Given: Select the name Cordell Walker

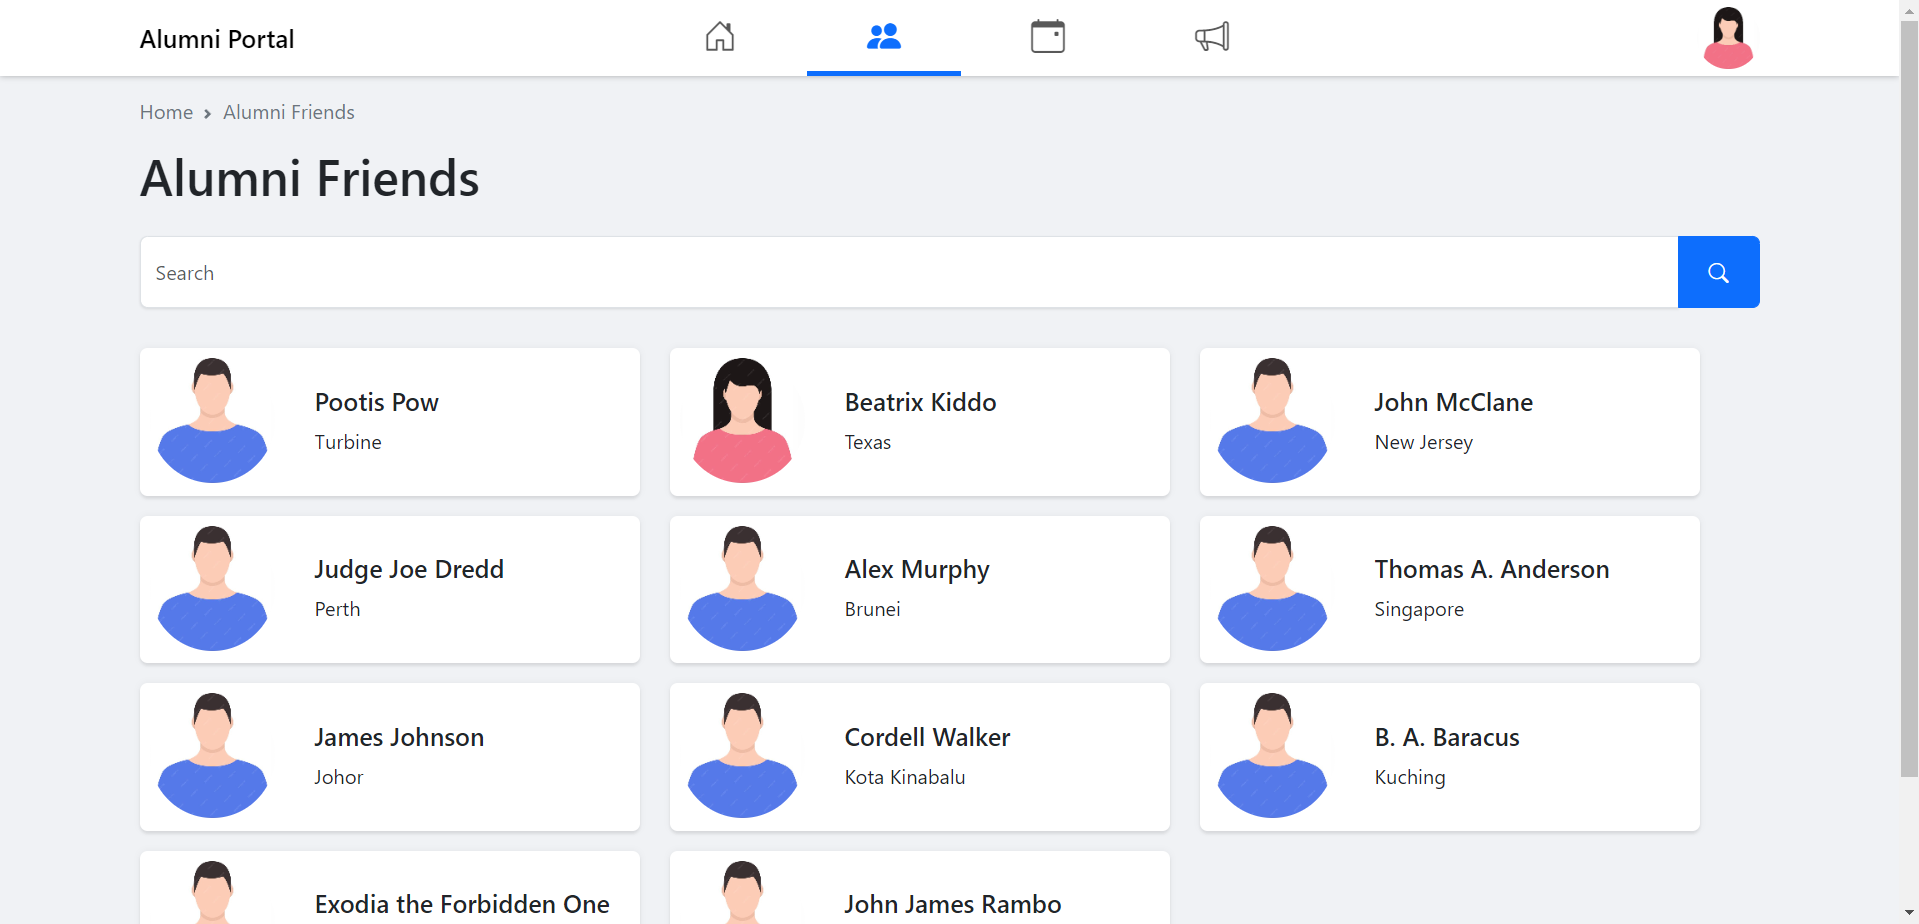Looking at the screenshot, I should click(x=928, y=737).
